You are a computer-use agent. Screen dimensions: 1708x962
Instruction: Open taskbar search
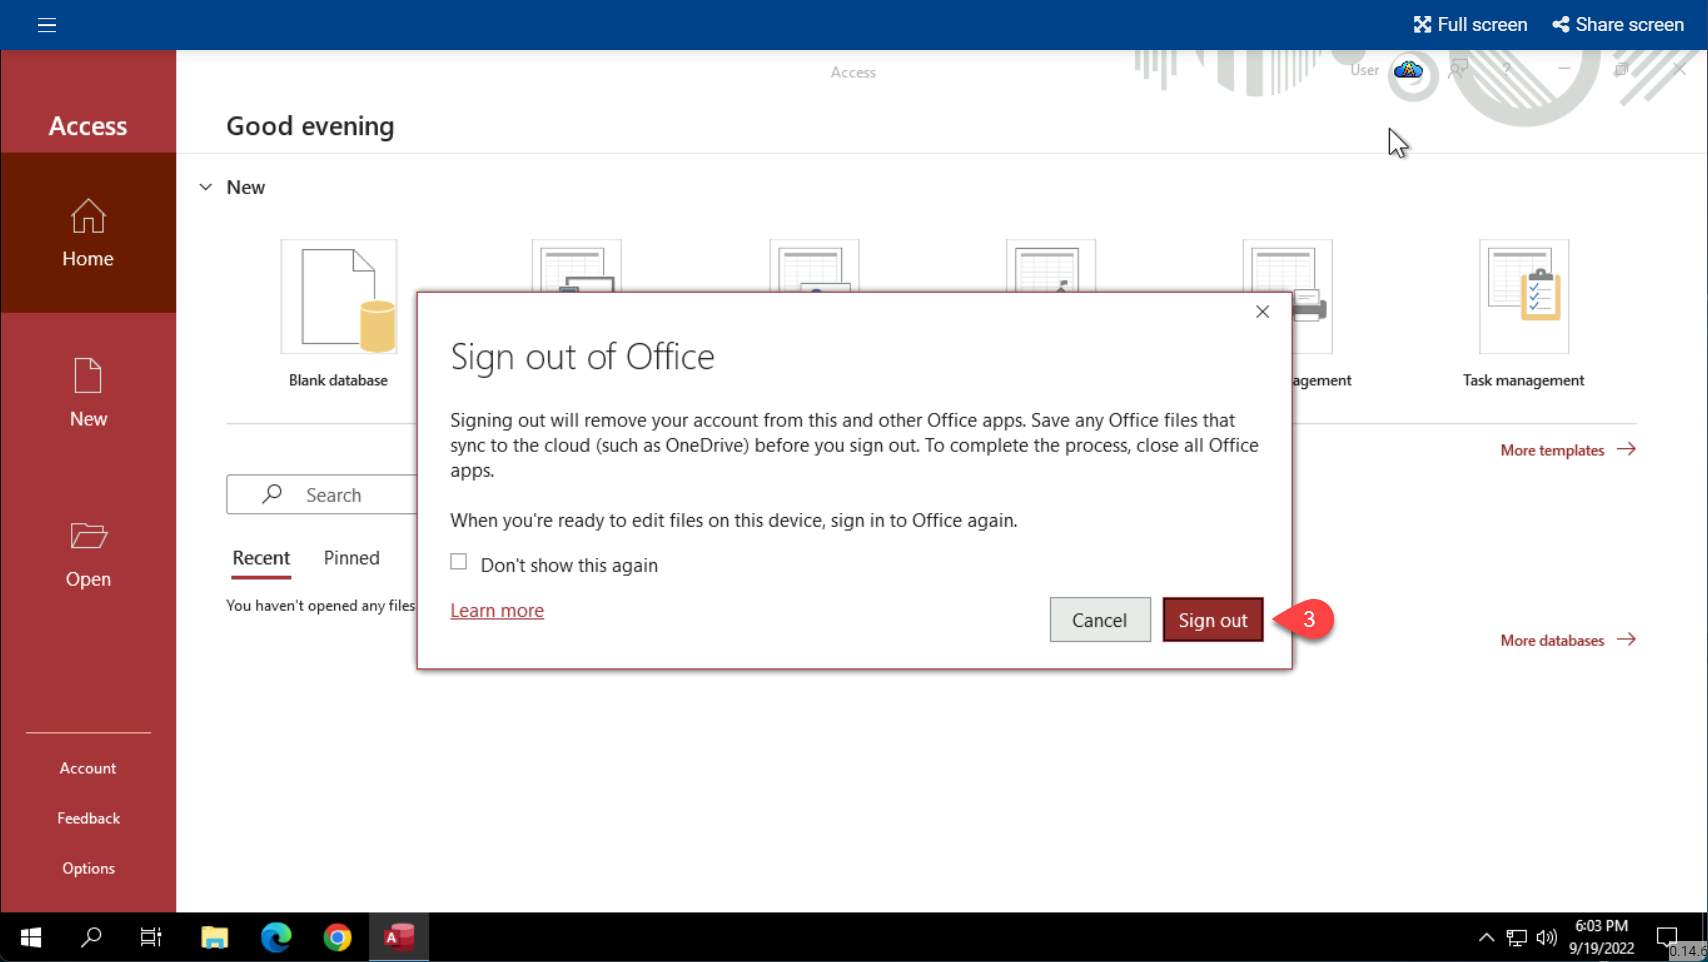[x=91, y=937]
